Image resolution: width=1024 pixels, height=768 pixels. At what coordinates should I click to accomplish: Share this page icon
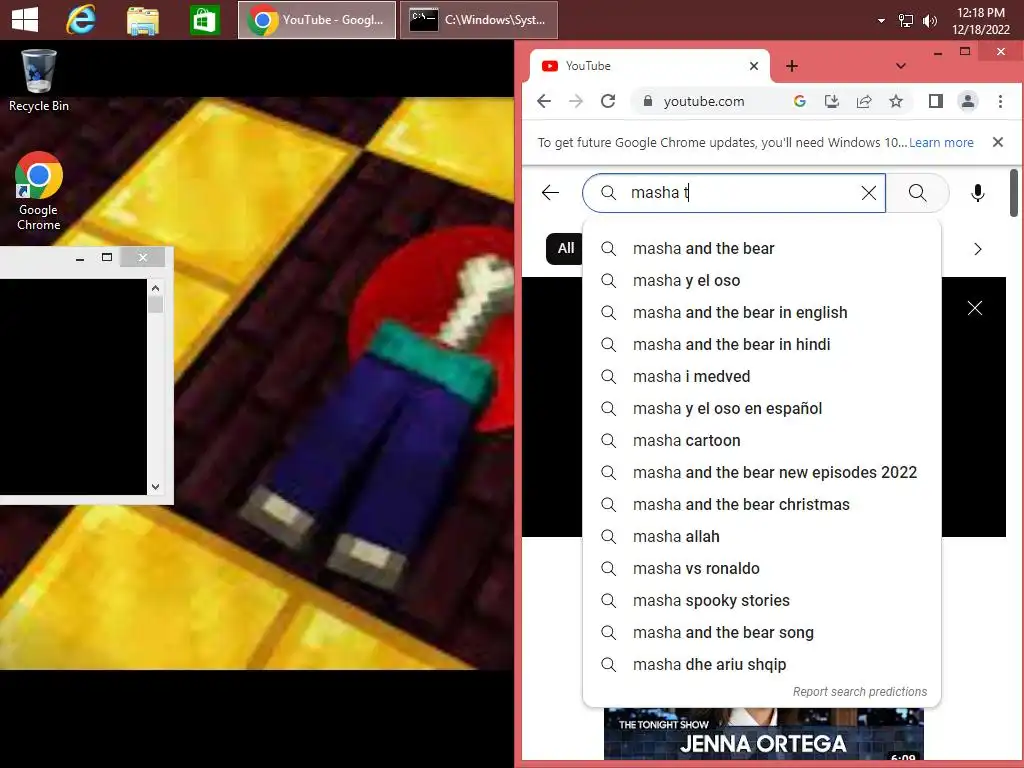(864, 101)
